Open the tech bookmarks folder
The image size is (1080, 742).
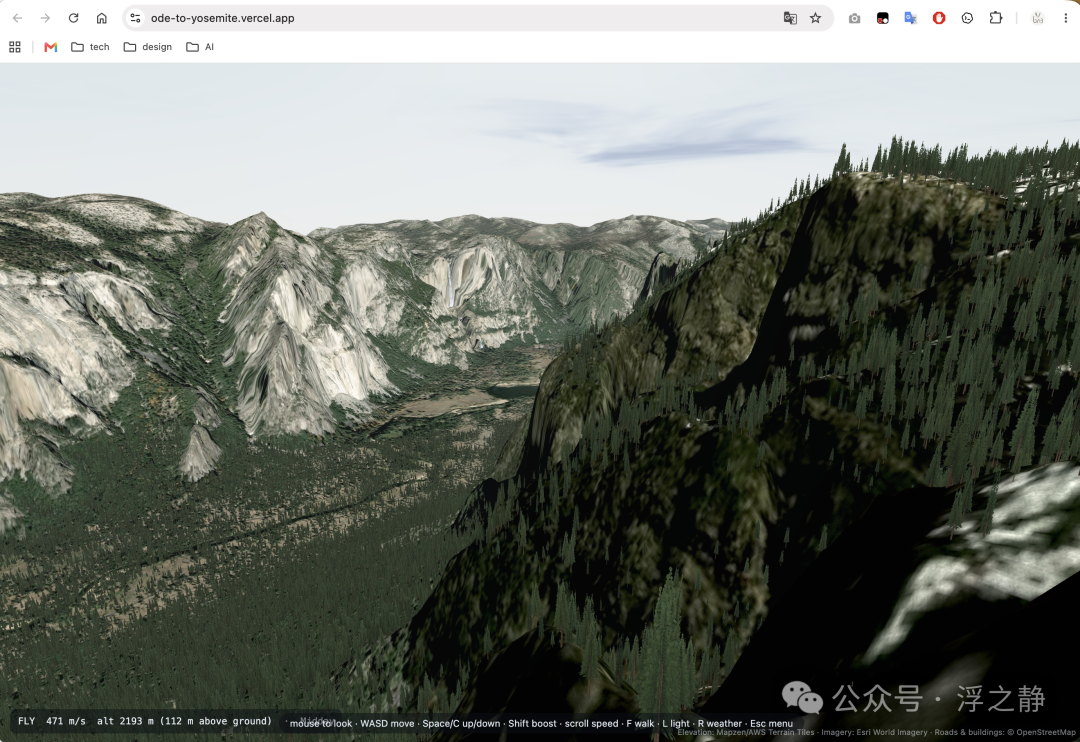90,47
